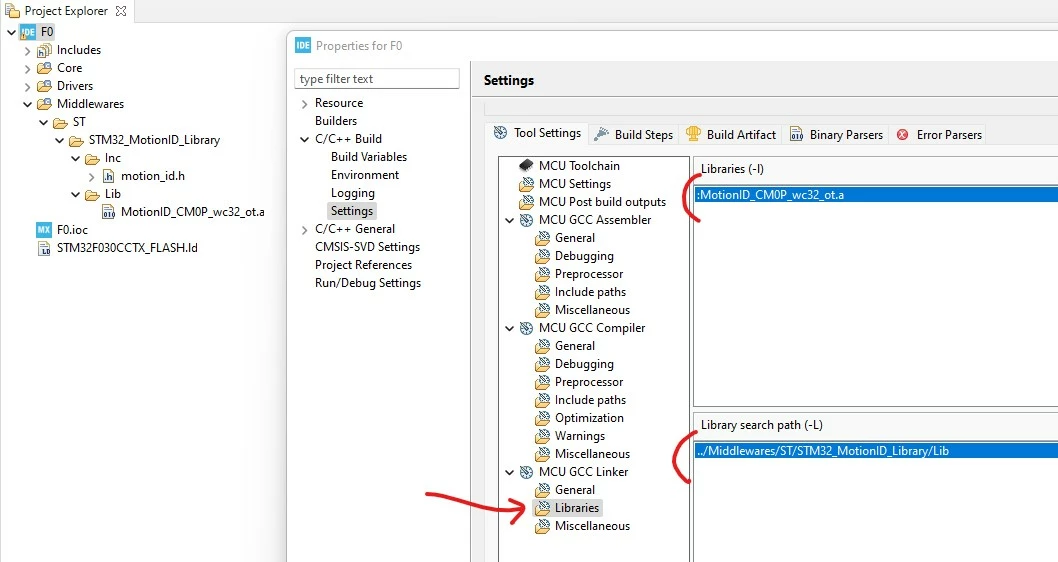Select General under MCU GCC Linker

(x=575, y=490)
